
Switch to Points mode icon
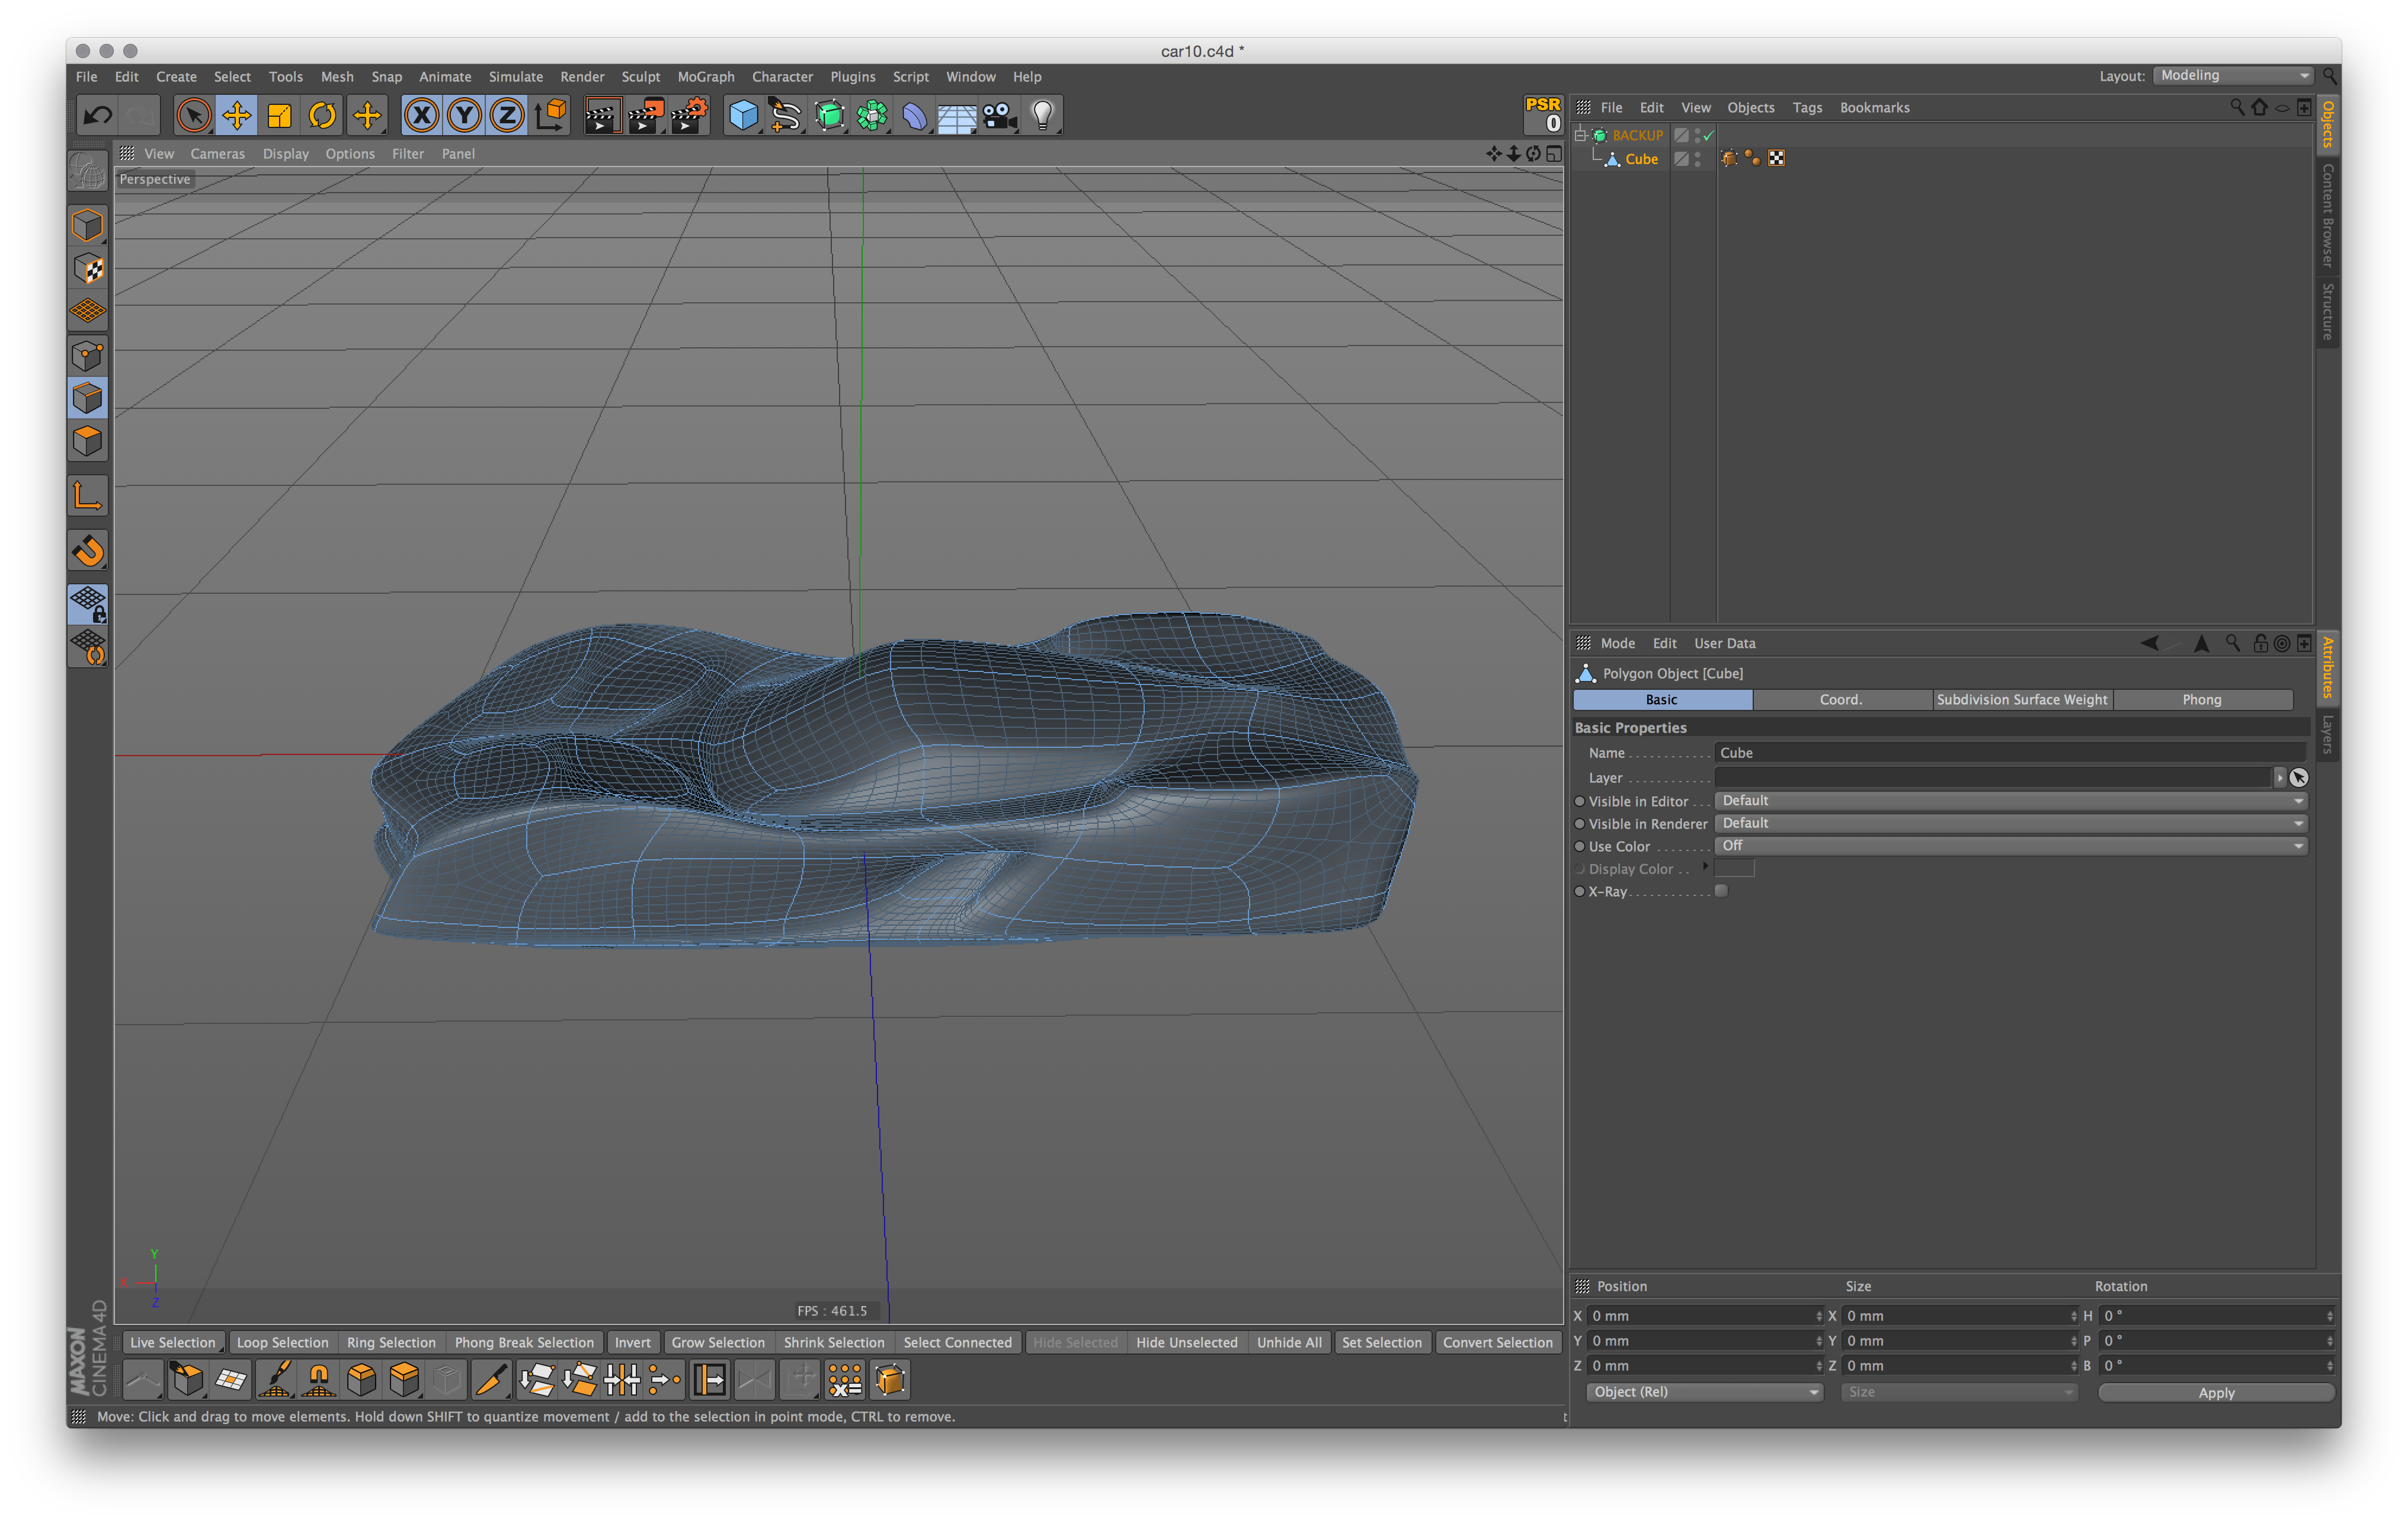(88, 355)
